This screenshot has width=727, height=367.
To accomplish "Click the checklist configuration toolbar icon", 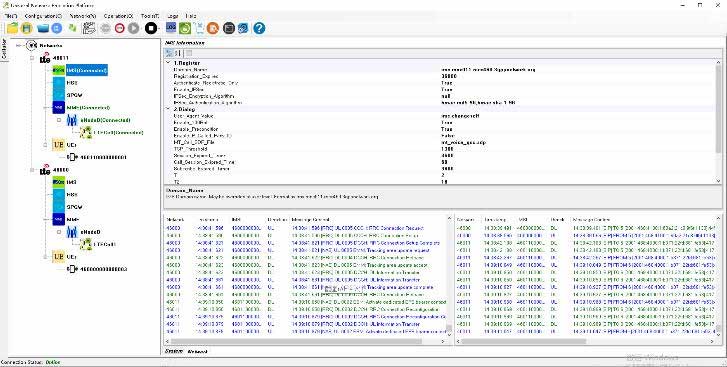I will 89,28.
